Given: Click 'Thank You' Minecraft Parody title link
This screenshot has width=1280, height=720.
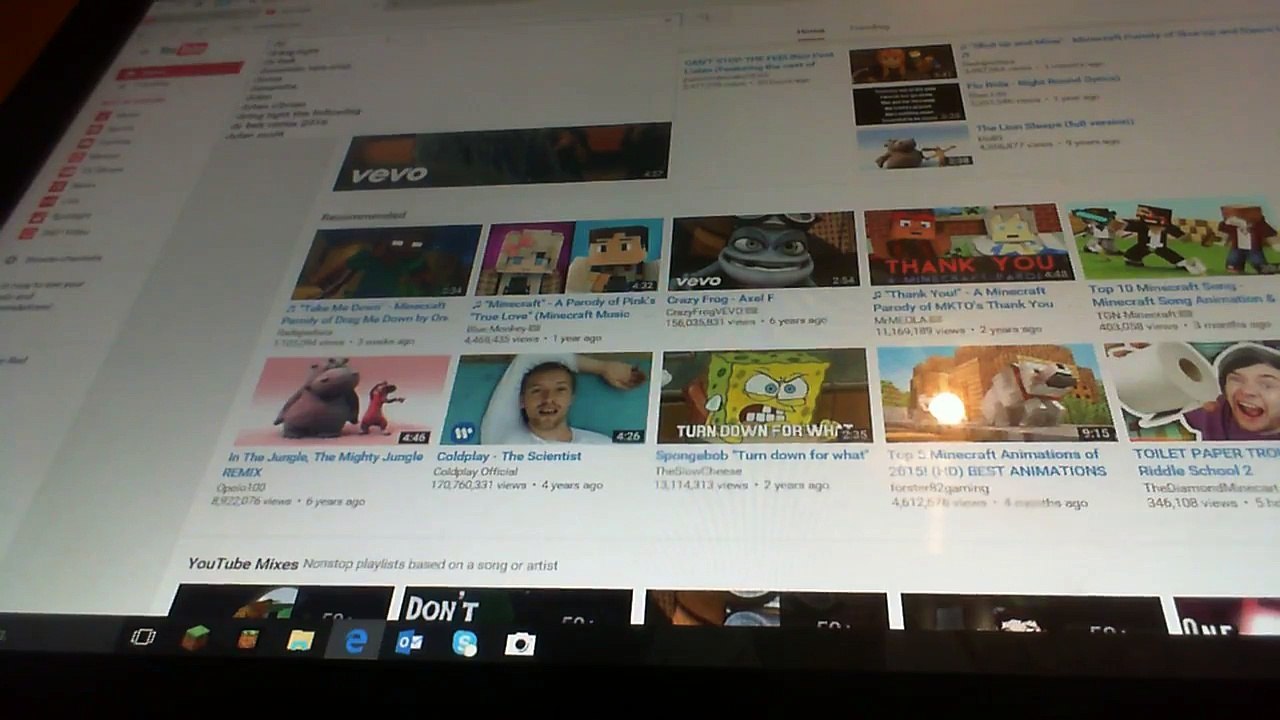Looking at the screenshot, I should click(962, 299).
